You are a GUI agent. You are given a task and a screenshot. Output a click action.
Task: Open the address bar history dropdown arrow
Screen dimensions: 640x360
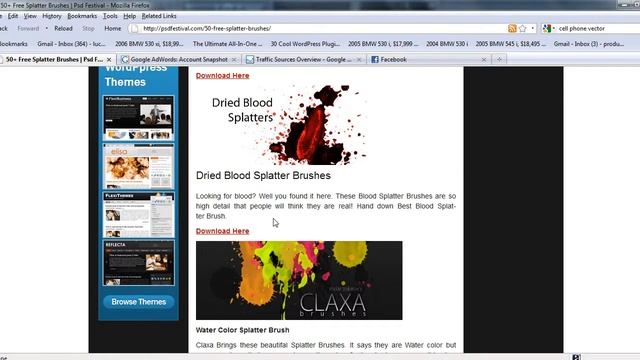tap(532, 28)
